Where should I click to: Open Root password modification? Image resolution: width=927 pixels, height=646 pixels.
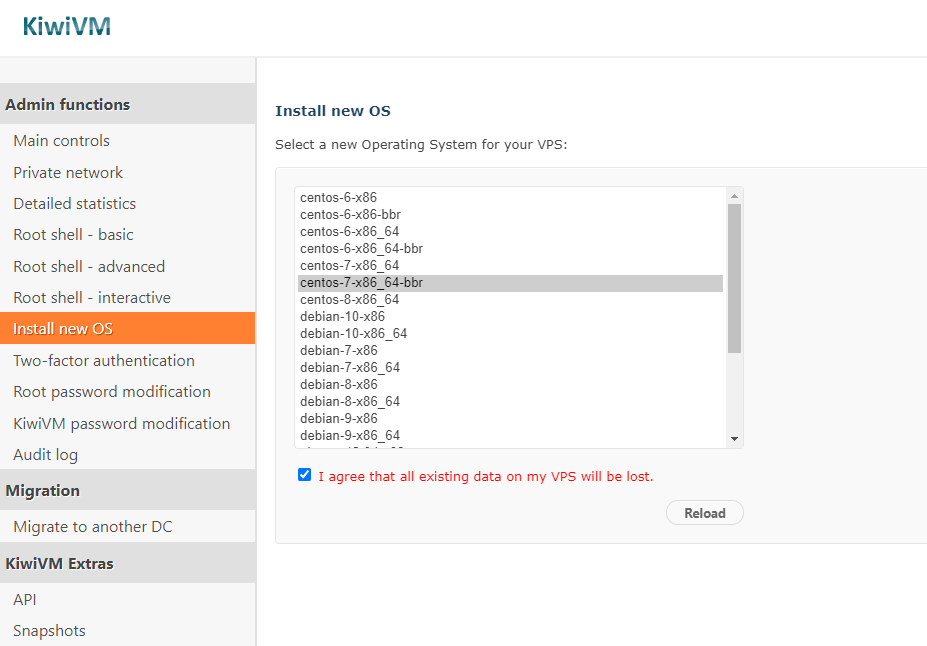pyautogui.click(x=112, y=391)
